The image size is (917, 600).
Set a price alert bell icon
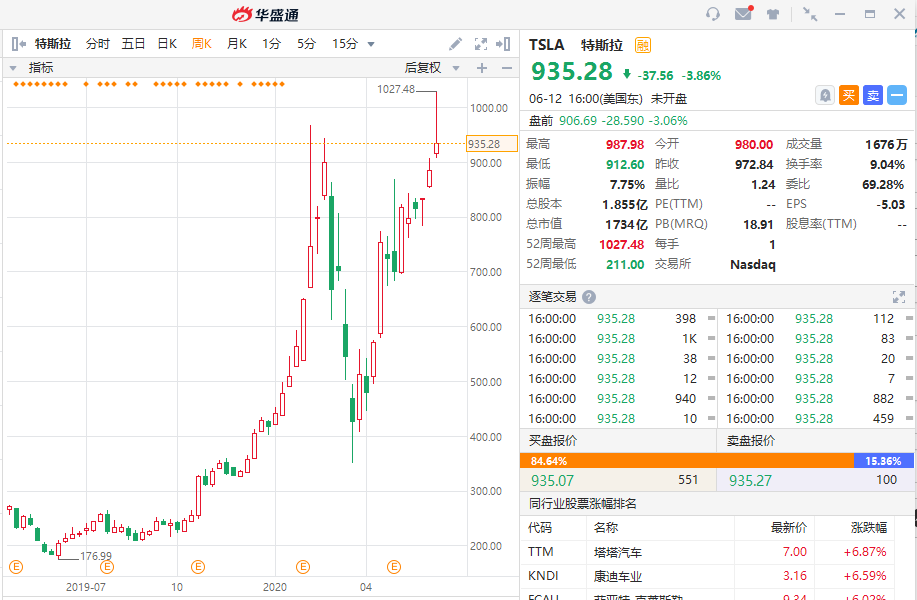point(825,95)
